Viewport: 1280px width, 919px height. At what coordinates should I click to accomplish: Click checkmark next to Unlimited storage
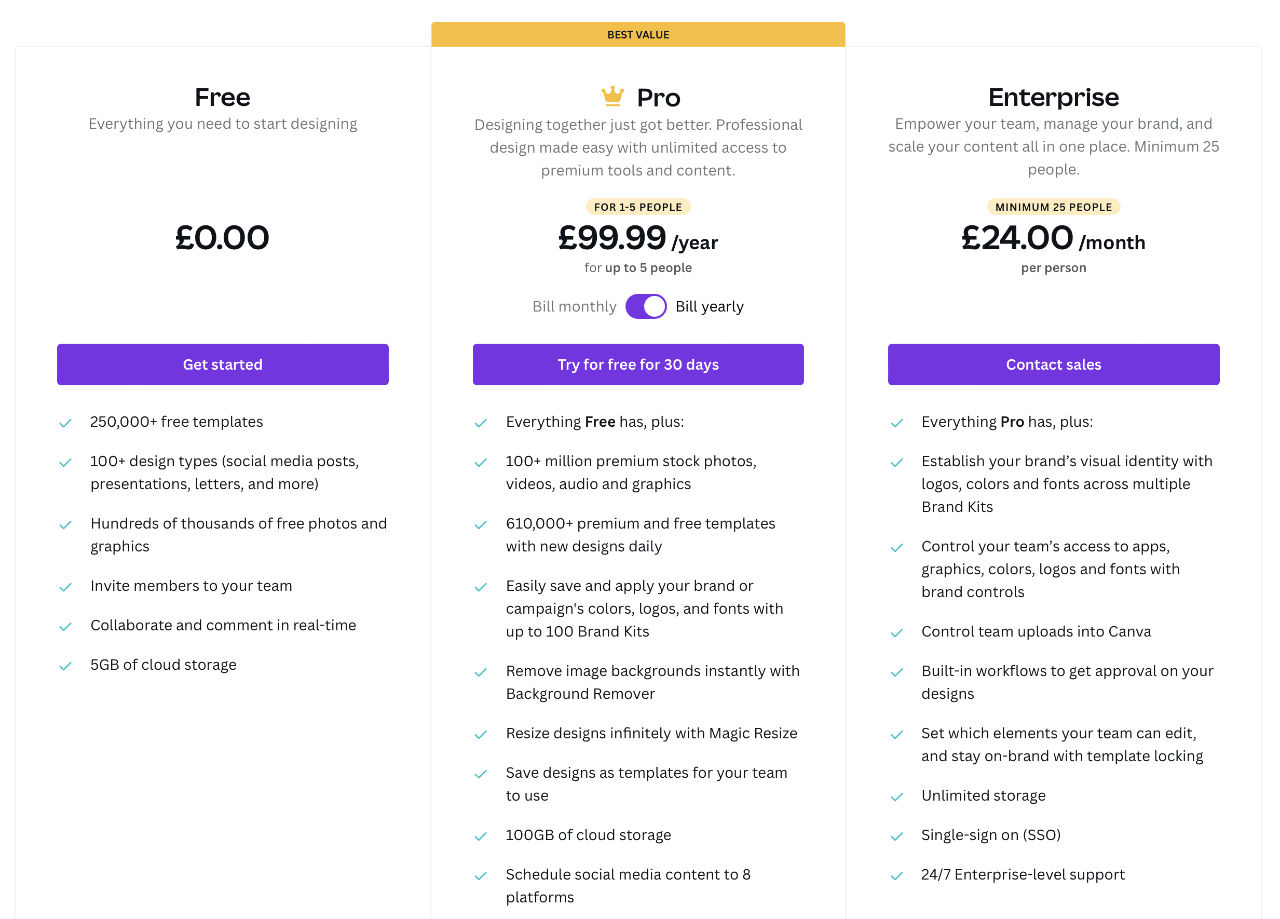[x=897, y=797]
